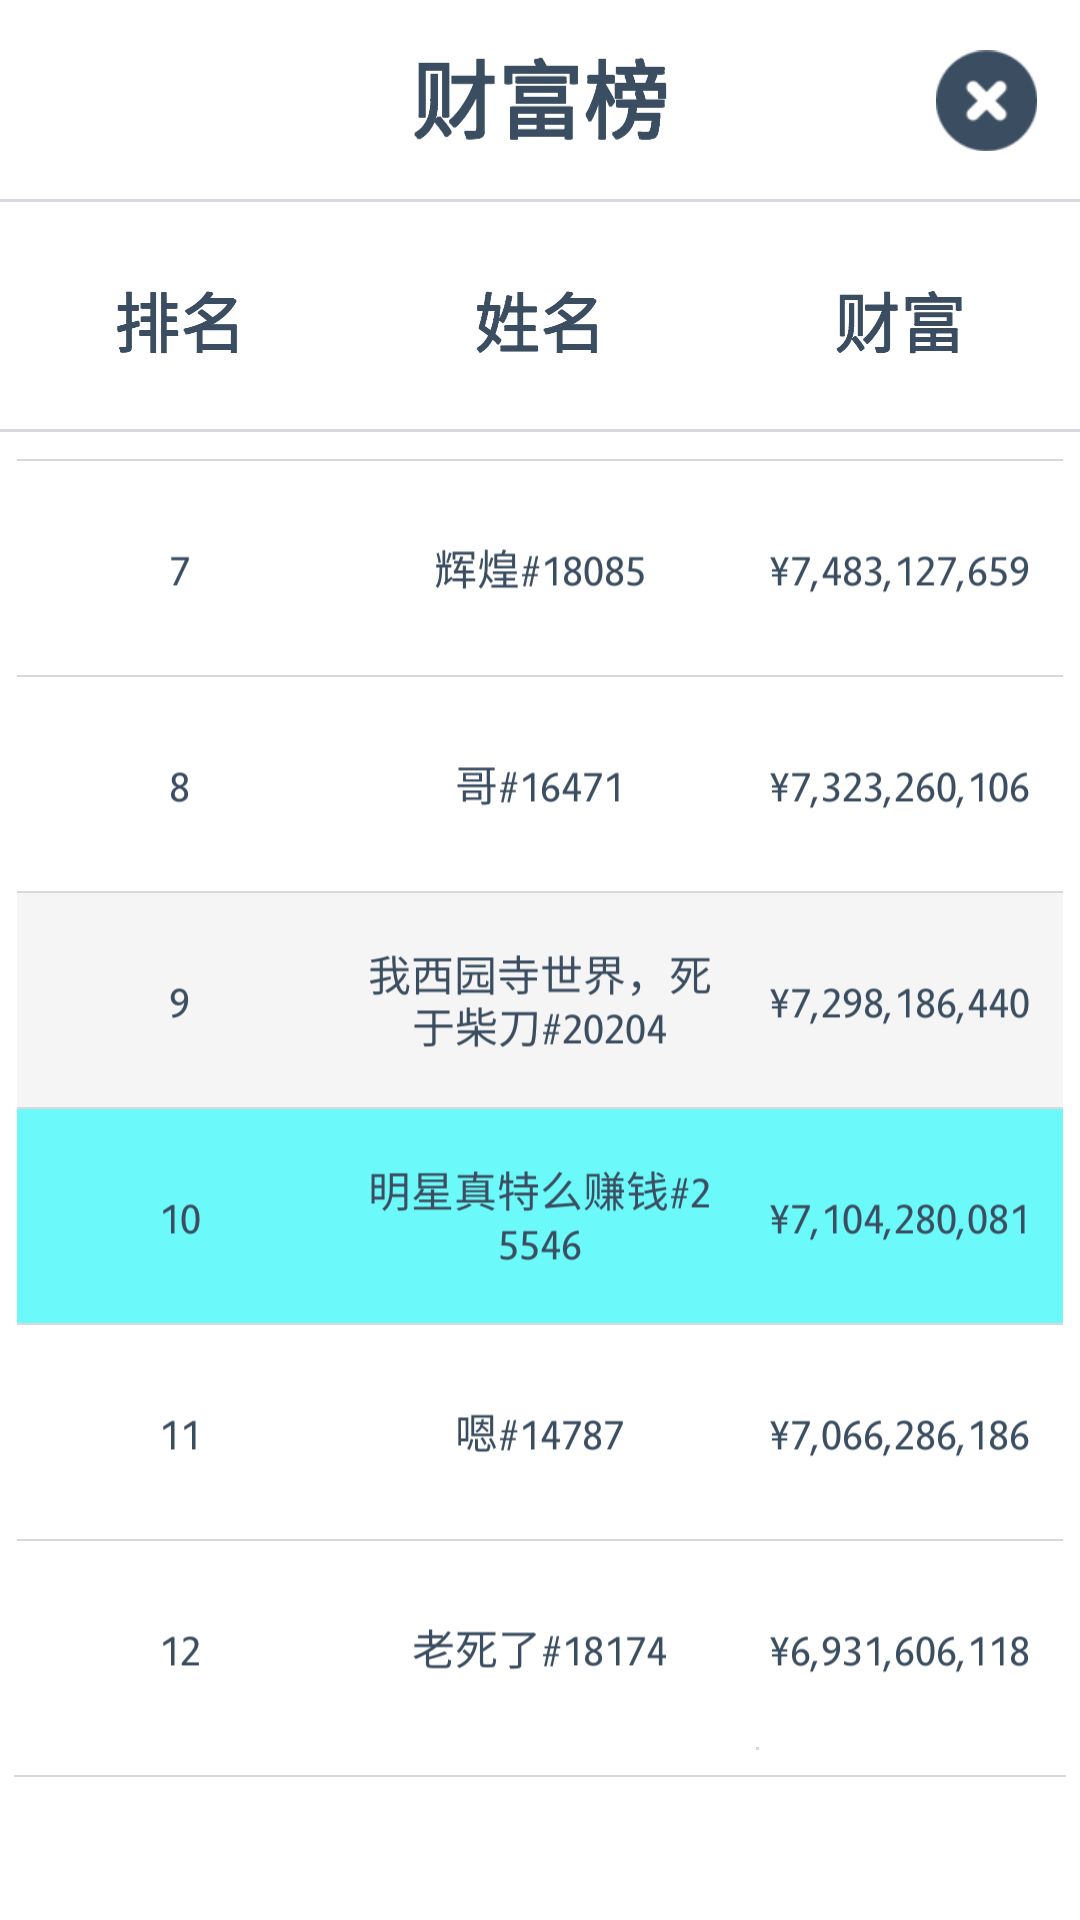Viewport: 1080px width, 1920px height.
Task: Tap wealth amount ¥7,298,186,440
Action: pyautogui.click(x=899, y=1004)
